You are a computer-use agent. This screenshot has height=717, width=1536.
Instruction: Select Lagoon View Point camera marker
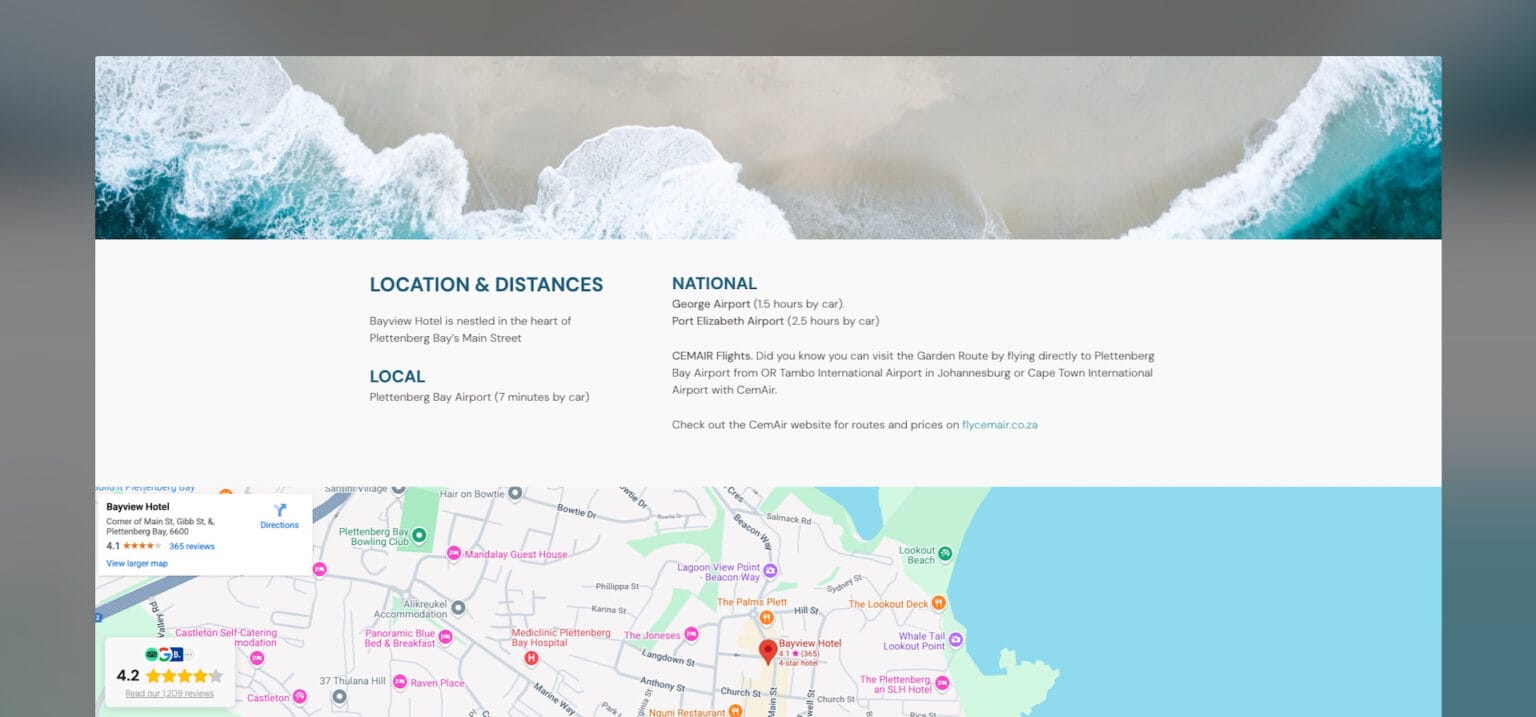pos(770,572)
